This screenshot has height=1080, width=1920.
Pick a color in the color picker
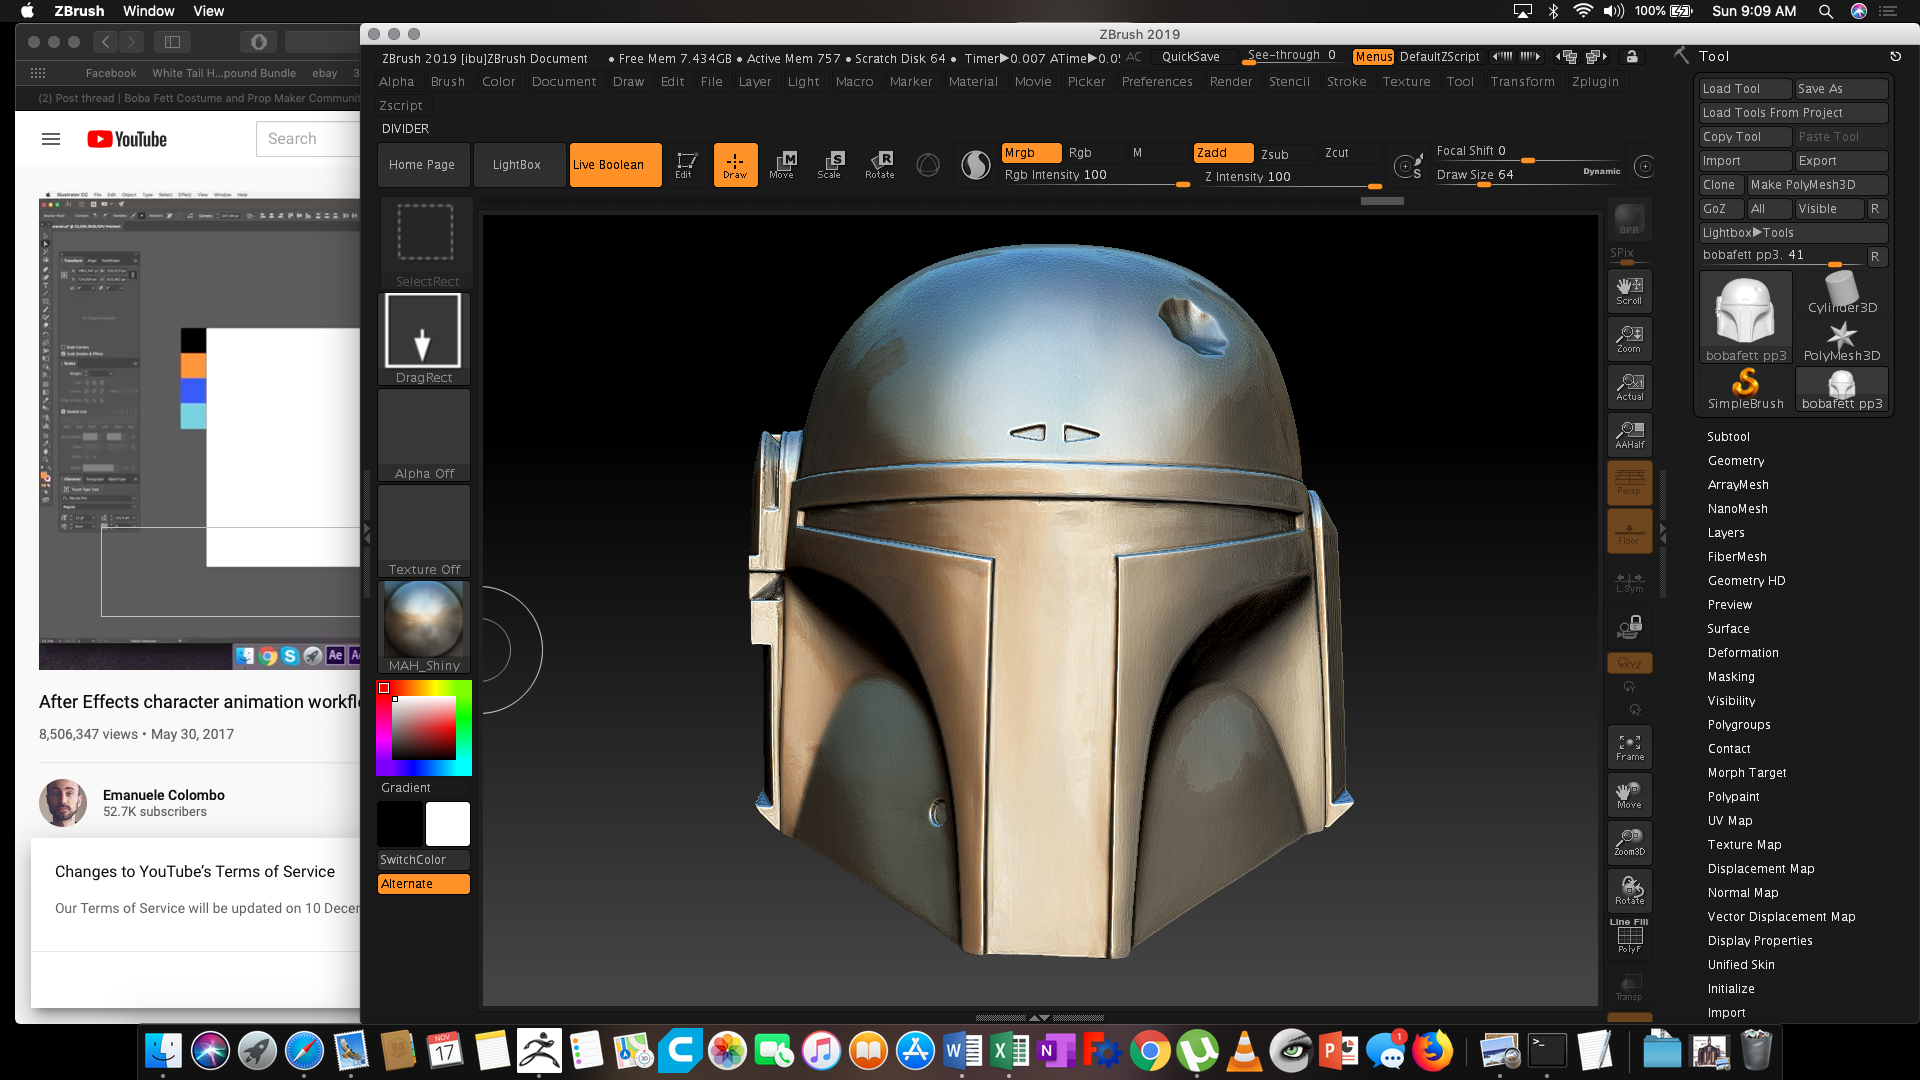tap(424, 728)
